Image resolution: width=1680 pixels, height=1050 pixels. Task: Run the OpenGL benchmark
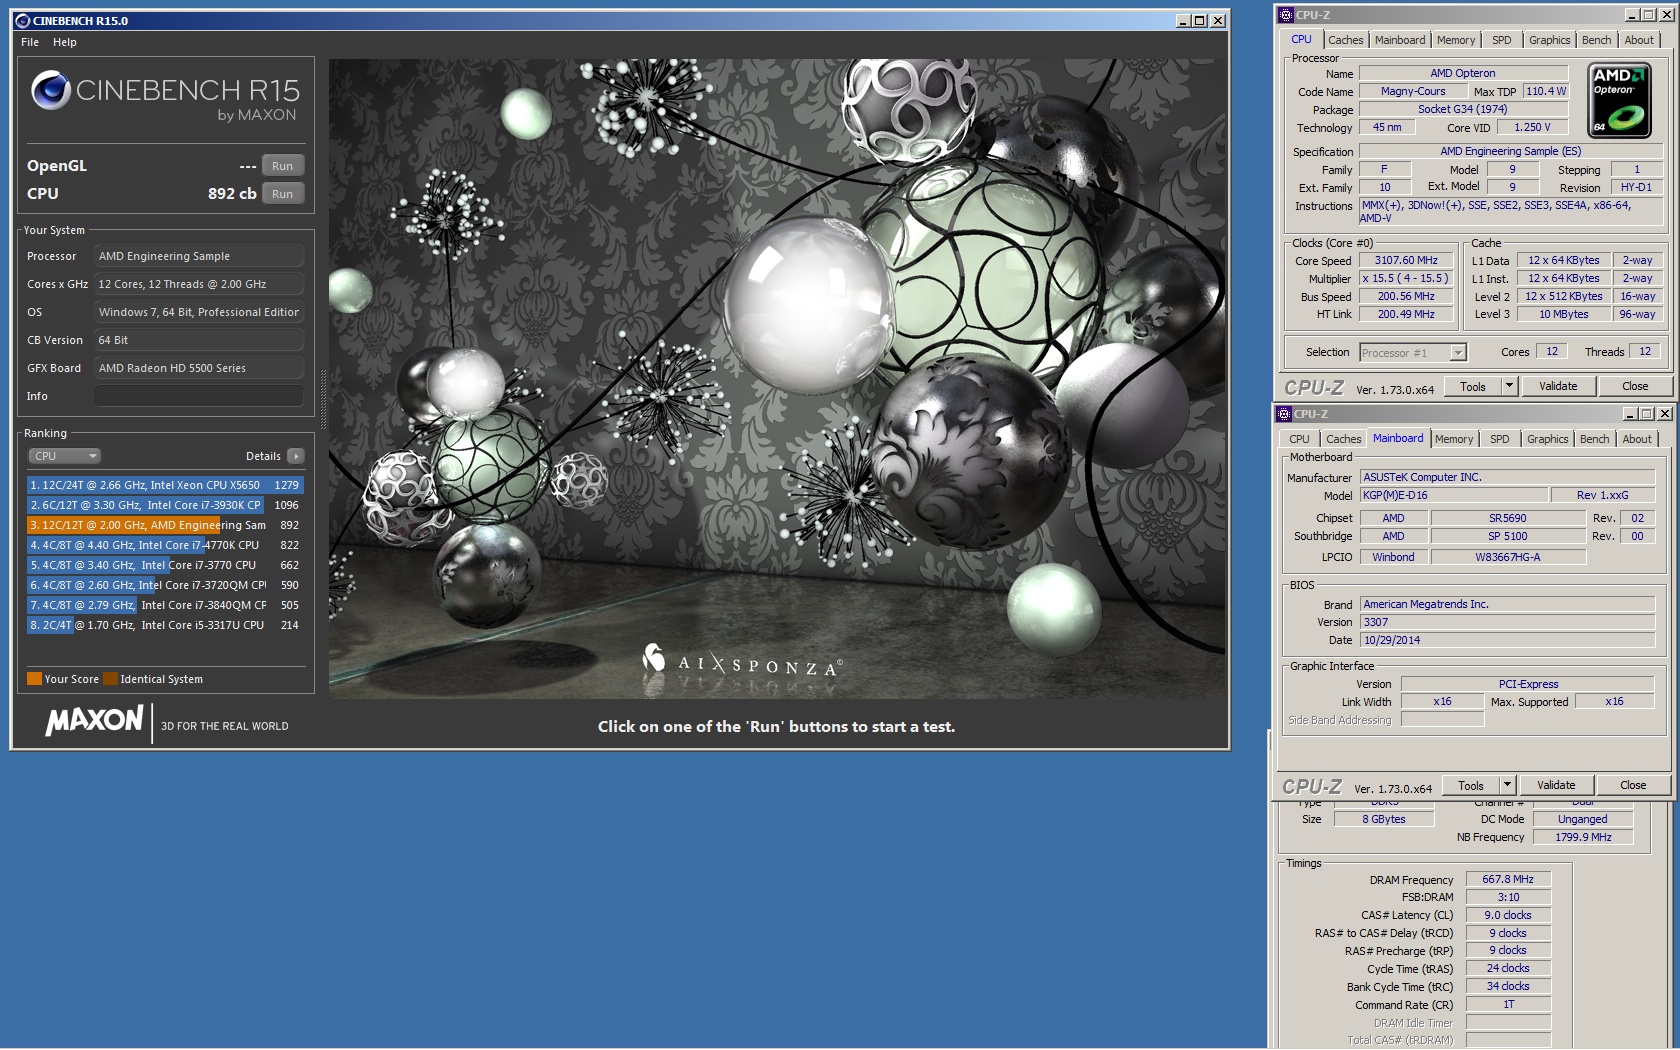[283, 166]
